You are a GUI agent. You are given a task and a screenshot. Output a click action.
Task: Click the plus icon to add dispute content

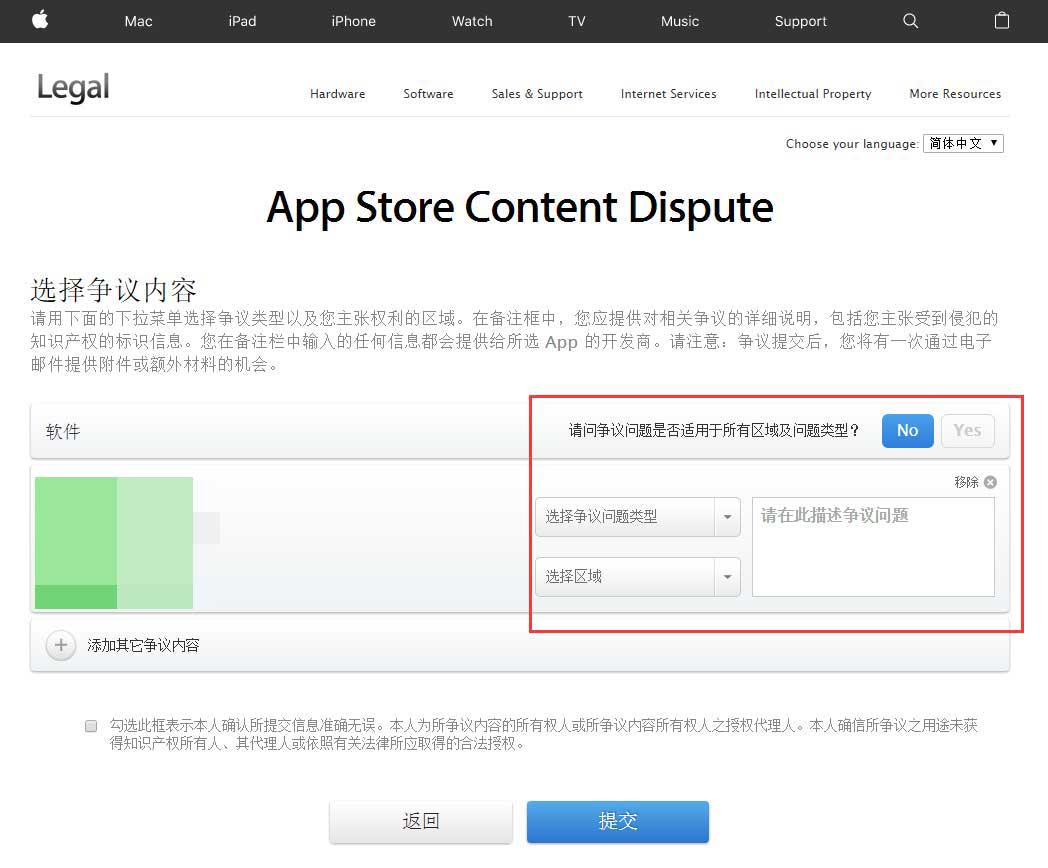coord(61,645)
